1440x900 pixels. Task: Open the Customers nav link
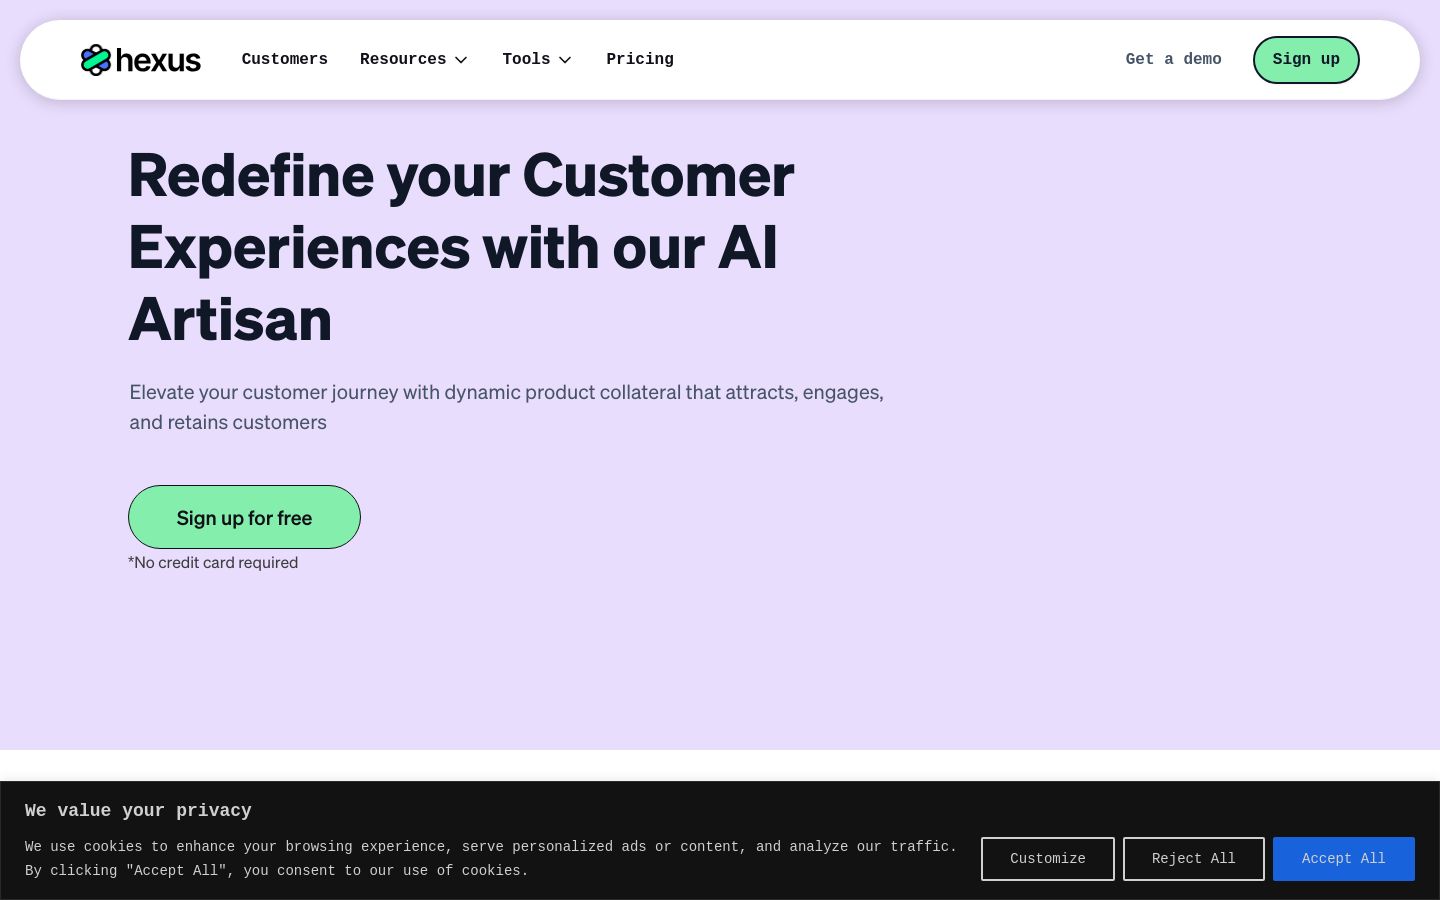(285, 60)
